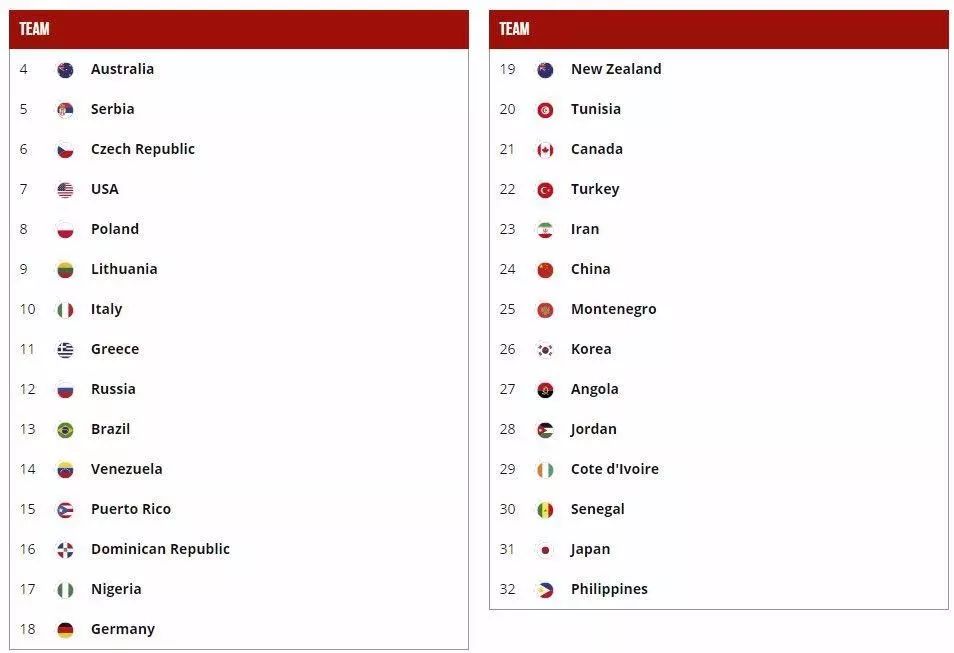Select the Montenegro team name

pyautogui.click(x=613, y=309)
